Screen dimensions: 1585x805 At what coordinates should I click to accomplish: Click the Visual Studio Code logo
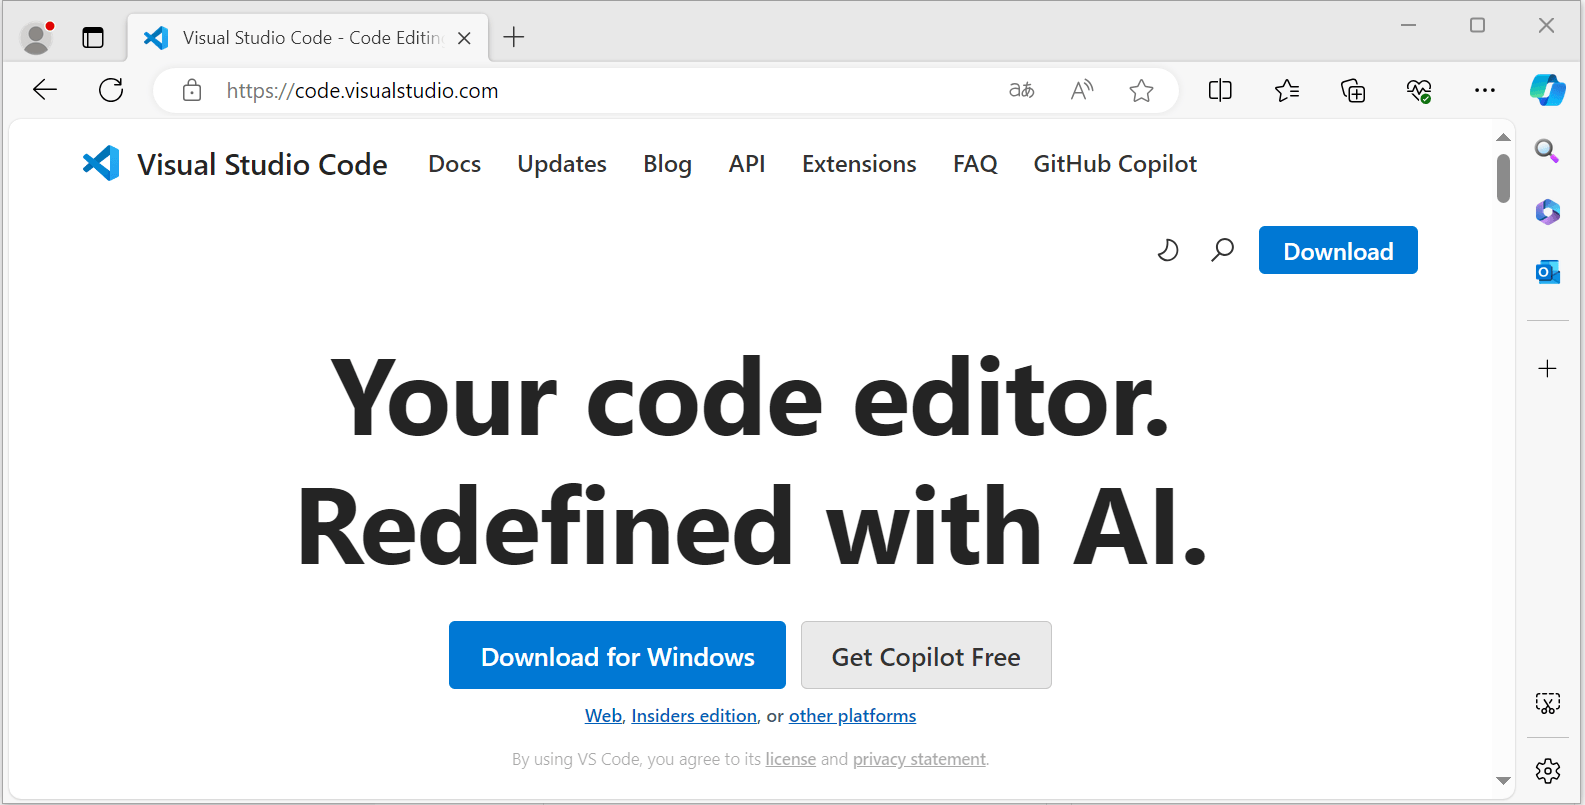(x=101, y=164)
